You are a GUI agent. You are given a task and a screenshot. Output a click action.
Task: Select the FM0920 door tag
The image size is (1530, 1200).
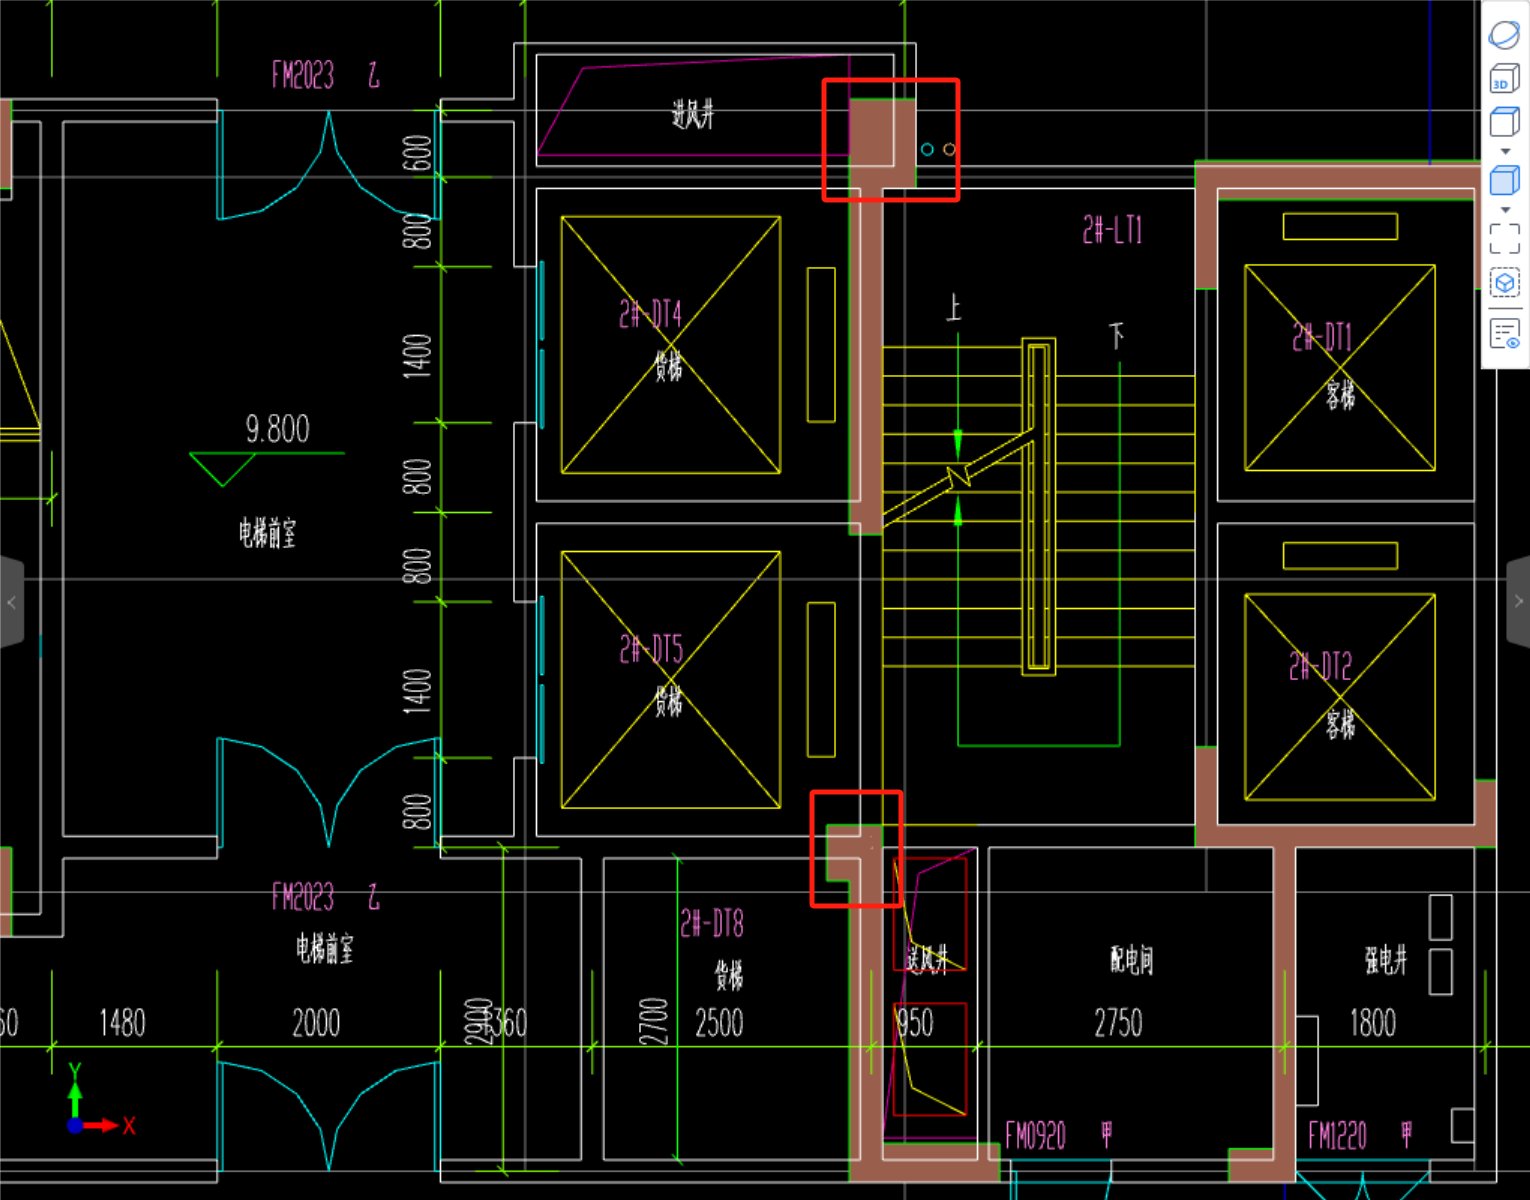[1035, 1136]
